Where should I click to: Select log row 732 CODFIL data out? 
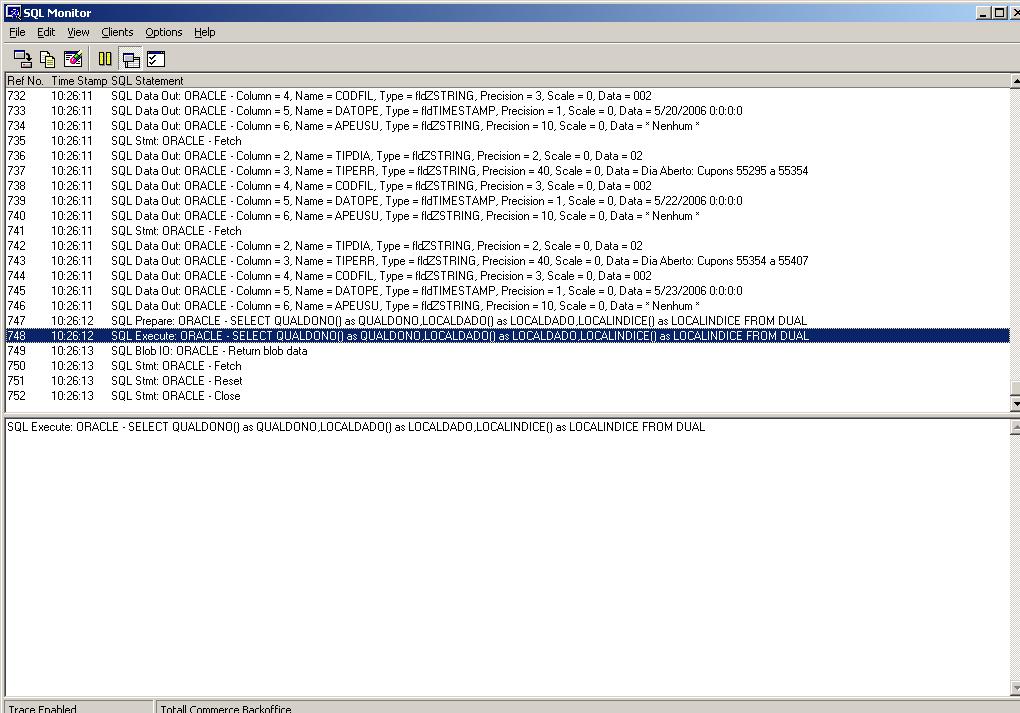pyautogui.click(x=507, y=96)
